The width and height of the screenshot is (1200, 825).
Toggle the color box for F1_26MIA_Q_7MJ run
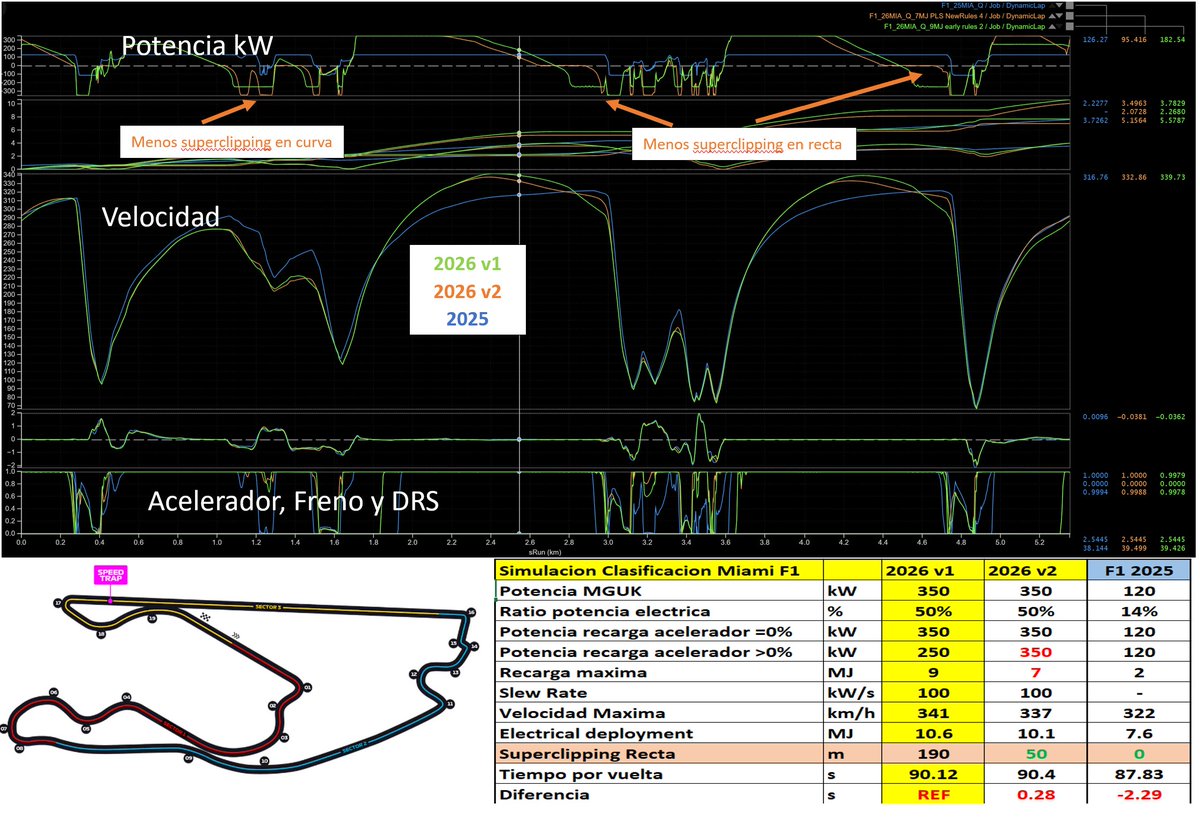[x=1070, y=16]
